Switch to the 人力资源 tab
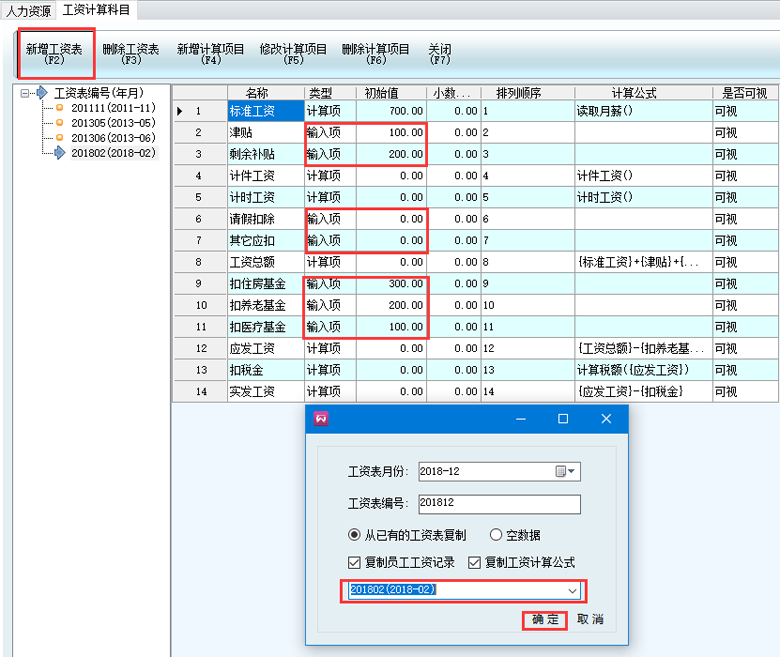This screenshot has width=780, height=657. tap(28, 10)
